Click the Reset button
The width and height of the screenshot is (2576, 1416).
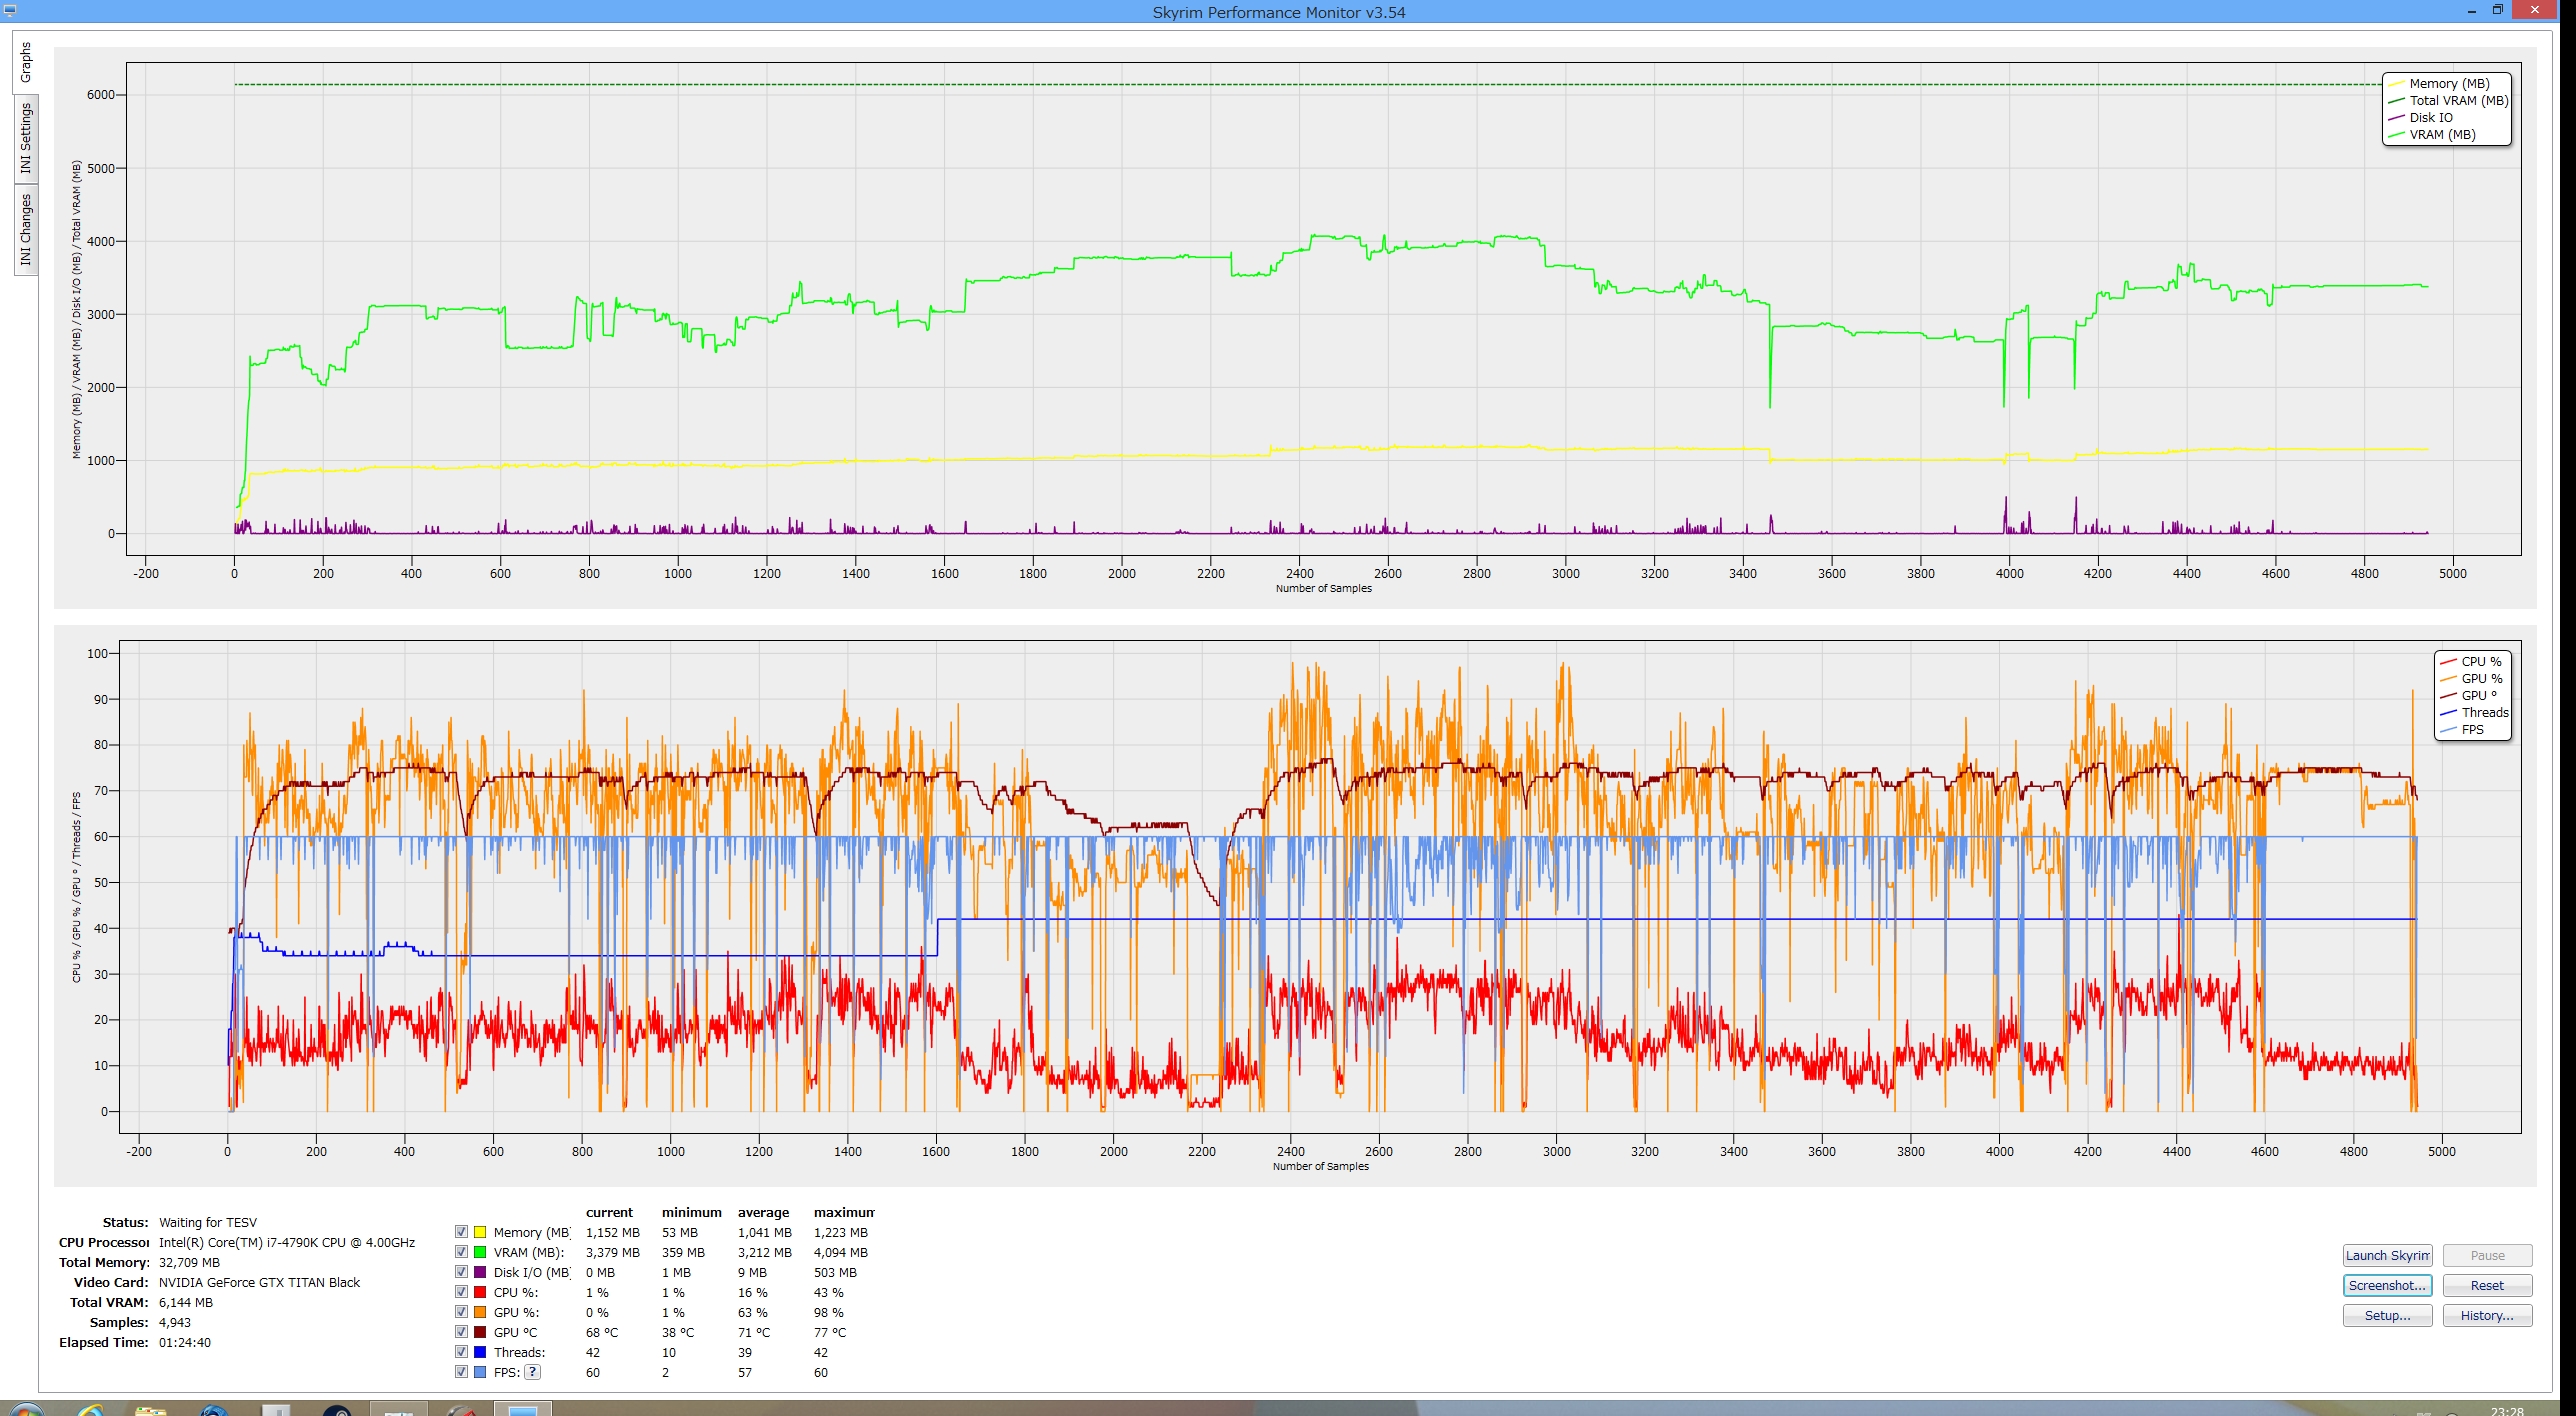point(2487,1285)
